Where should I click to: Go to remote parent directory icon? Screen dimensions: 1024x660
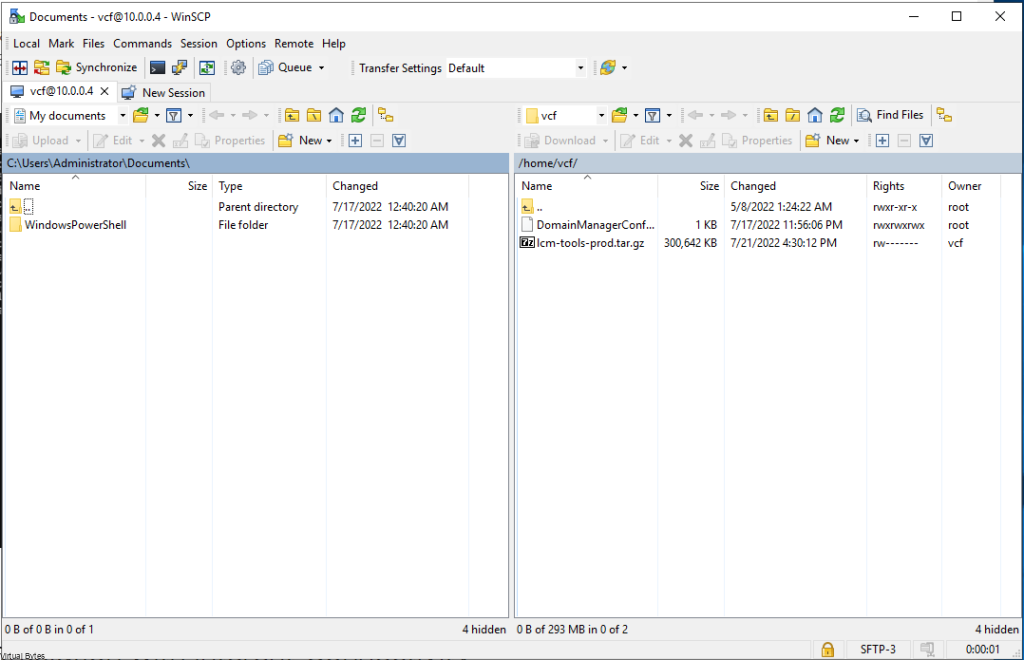click(771, 116)
